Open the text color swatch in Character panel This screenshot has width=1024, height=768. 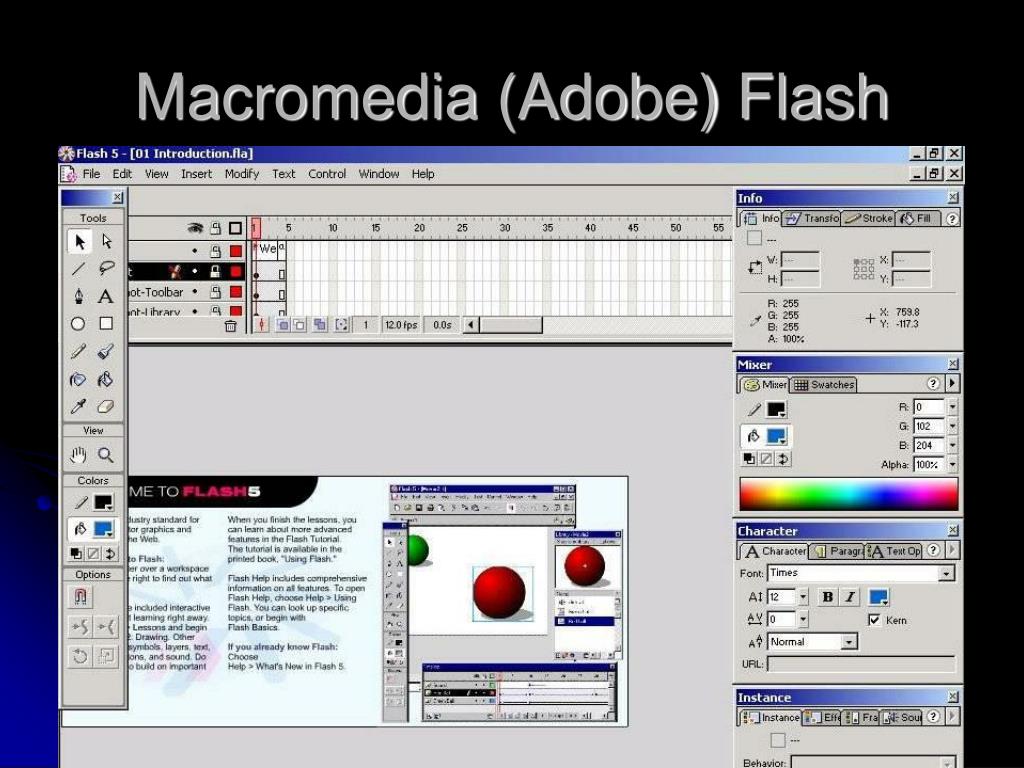coord(878,597)
